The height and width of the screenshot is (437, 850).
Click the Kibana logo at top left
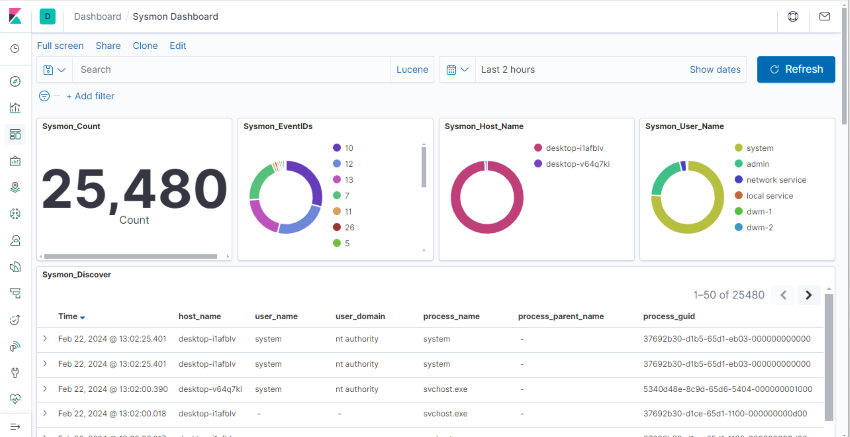(15, 16)
